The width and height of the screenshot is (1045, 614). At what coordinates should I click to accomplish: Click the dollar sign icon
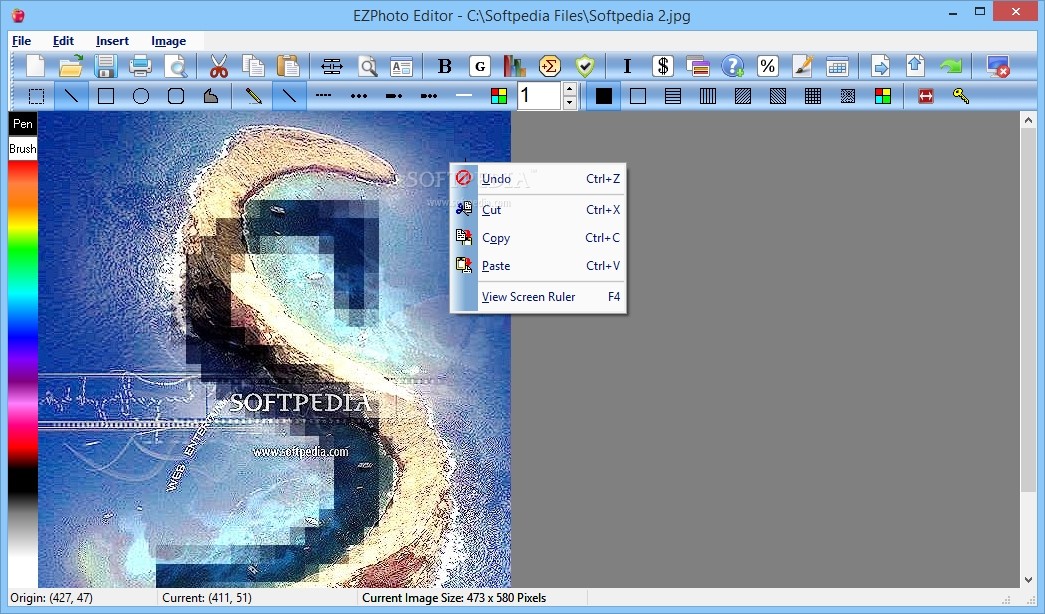pyautogui.click(x=662, y=66)
